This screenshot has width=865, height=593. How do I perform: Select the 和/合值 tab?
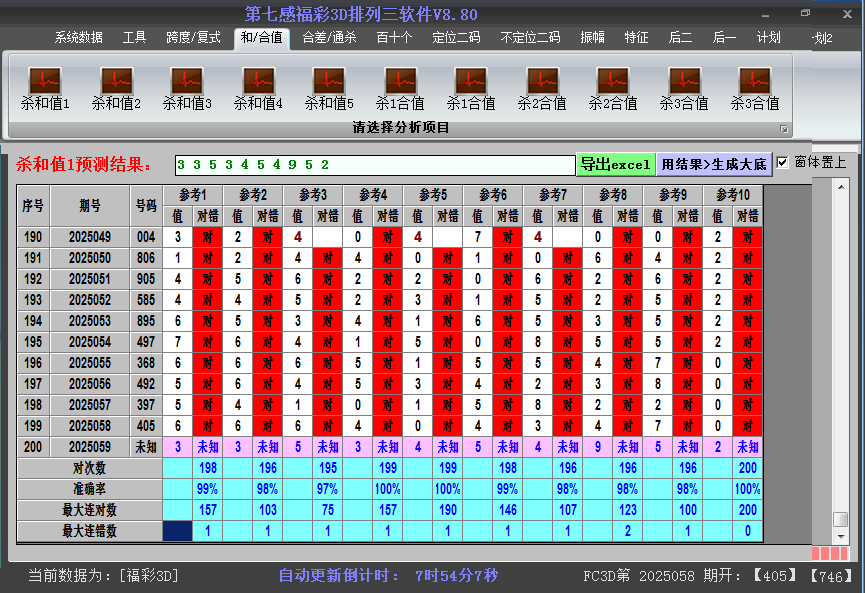pyautogui.click(x=261, y=38)
